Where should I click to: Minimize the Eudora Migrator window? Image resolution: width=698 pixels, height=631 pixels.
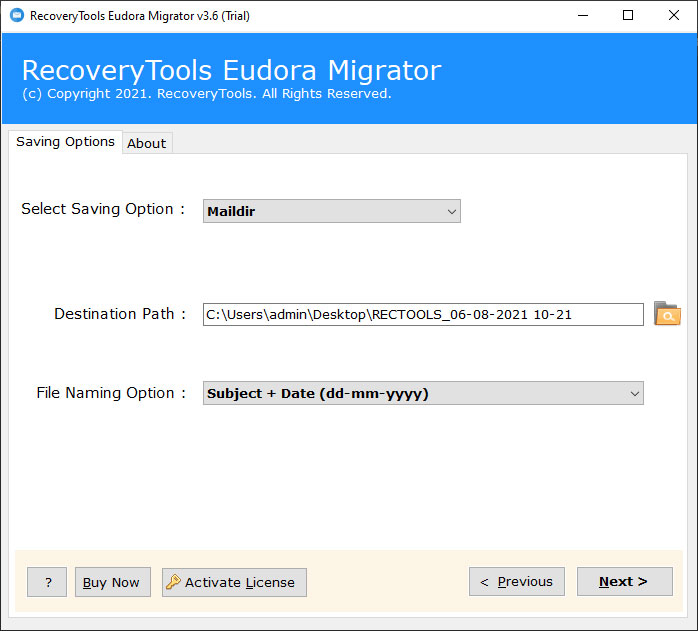[x=583, y=16]
